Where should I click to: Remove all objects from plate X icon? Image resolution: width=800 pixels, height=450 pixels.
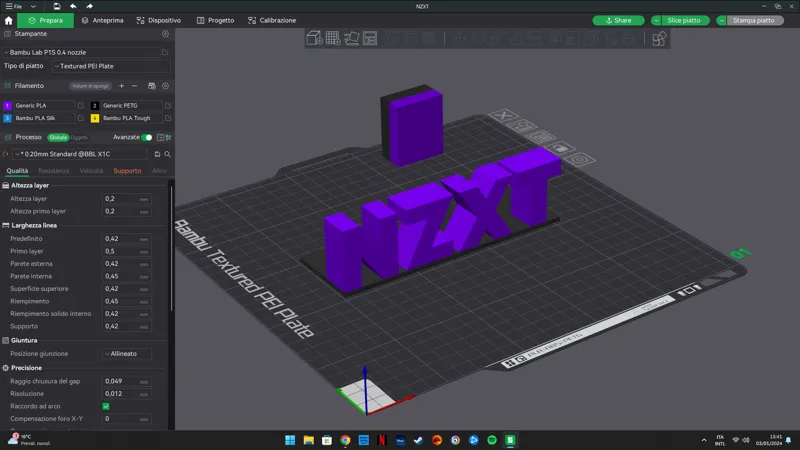(x=503, y=115)
